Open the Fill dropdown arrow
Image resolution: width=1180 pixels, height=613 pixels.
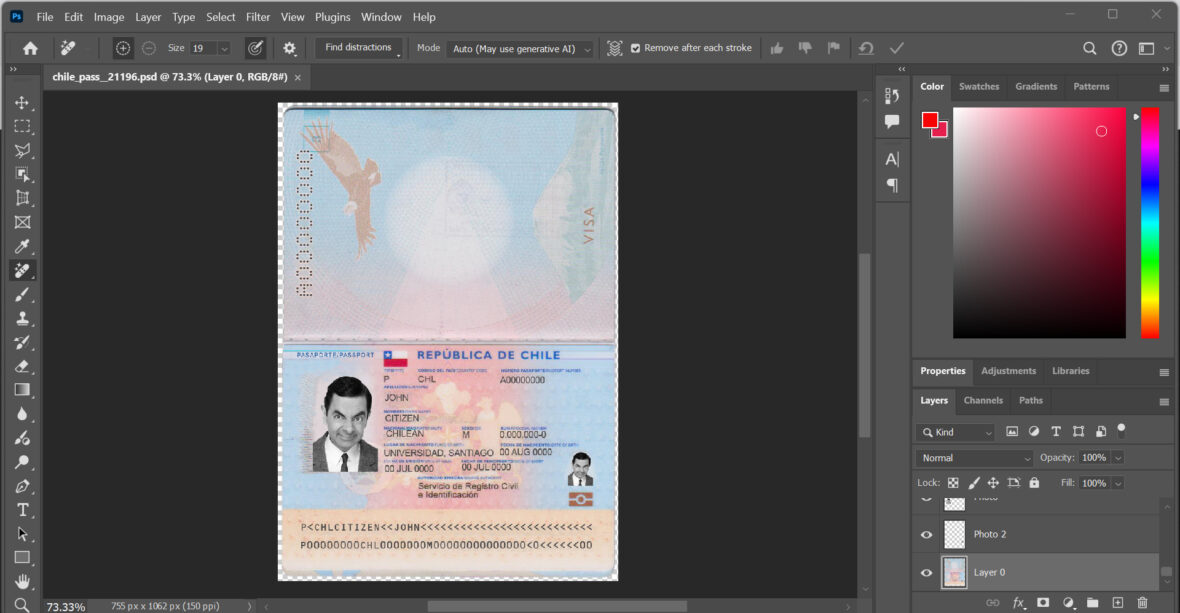click(1118, 483)
